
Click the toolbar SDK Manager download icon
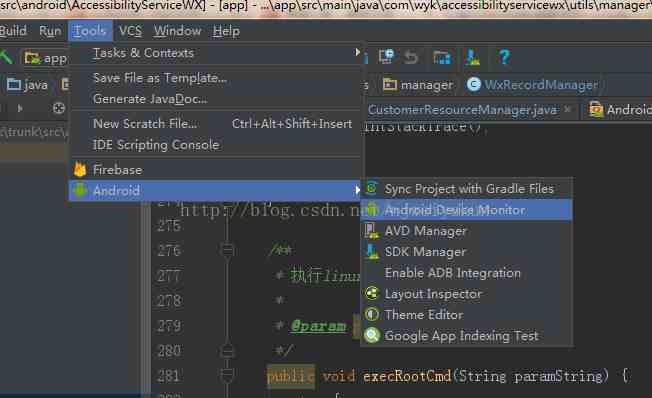point(473,57)
